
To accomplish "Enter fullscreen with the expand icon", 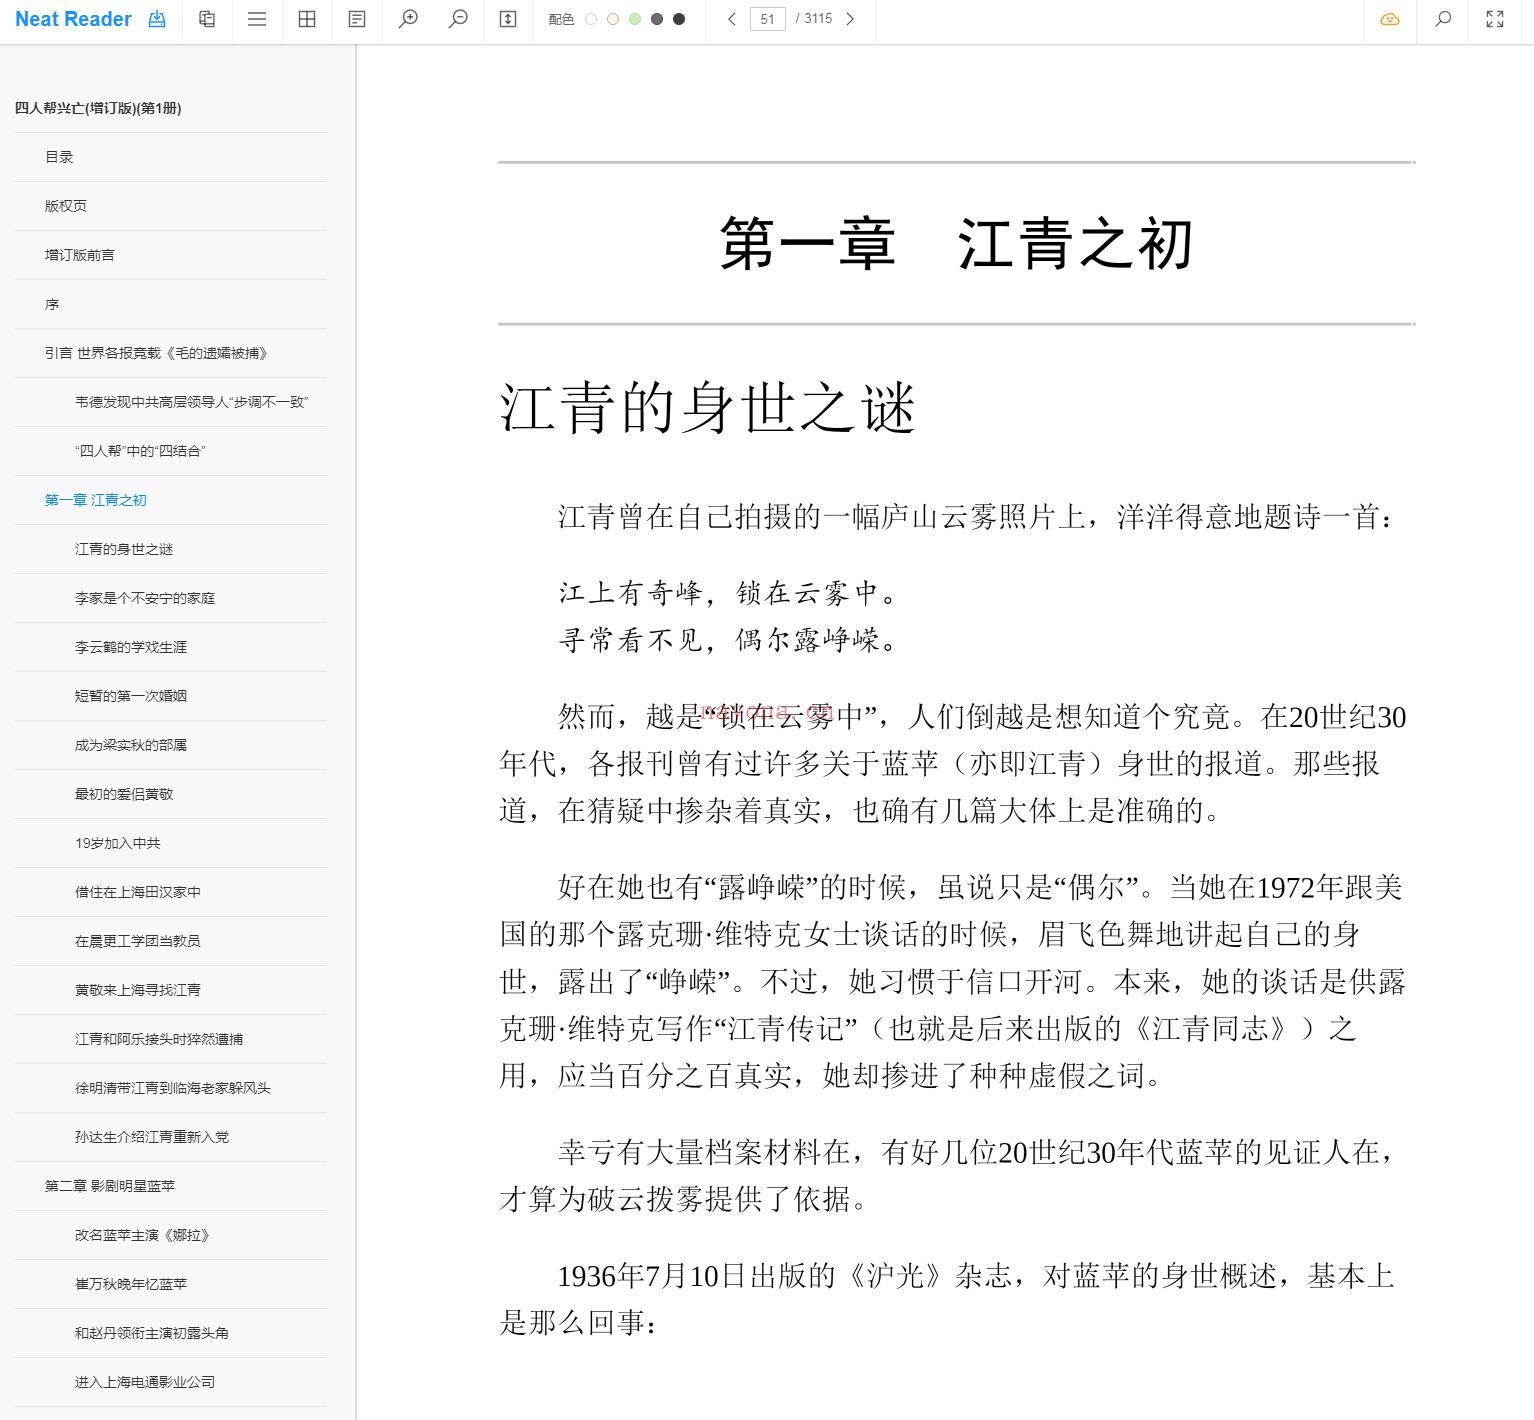I will coord(1495,19).
